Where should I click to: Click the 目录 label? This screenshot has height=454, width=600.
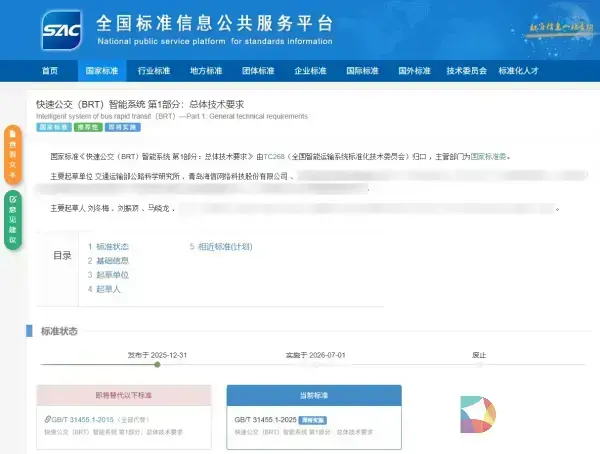pyautogui.click(x=62, y=256)
